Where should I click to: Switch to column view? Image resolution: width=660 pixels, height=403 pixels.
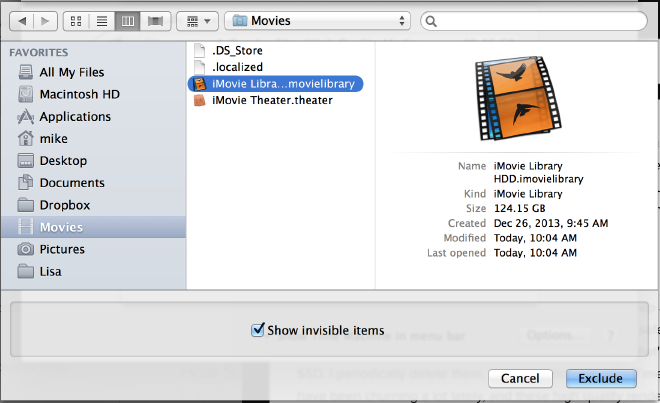[128, 21]
